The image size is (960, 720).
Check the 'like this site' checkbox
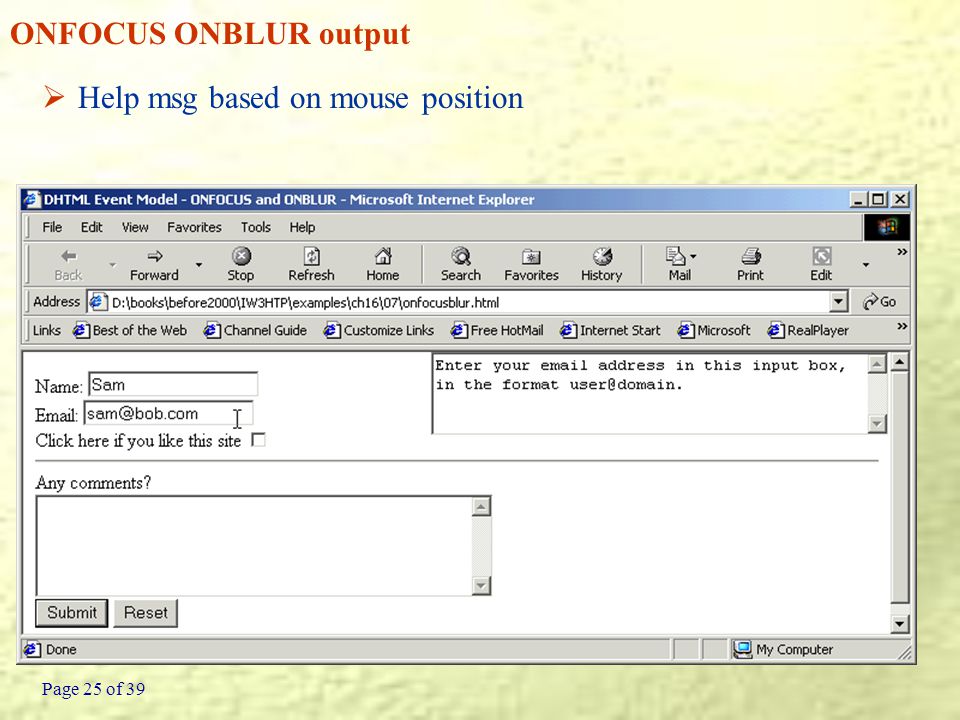tap(258, 440)
